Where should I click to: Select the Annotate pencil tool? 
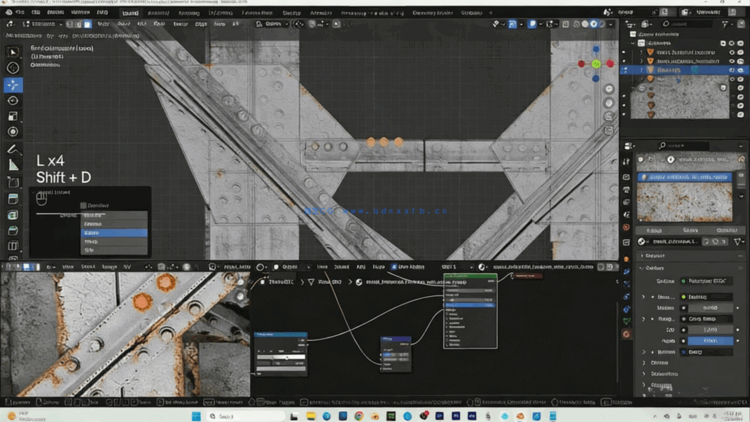coord(13,149)
